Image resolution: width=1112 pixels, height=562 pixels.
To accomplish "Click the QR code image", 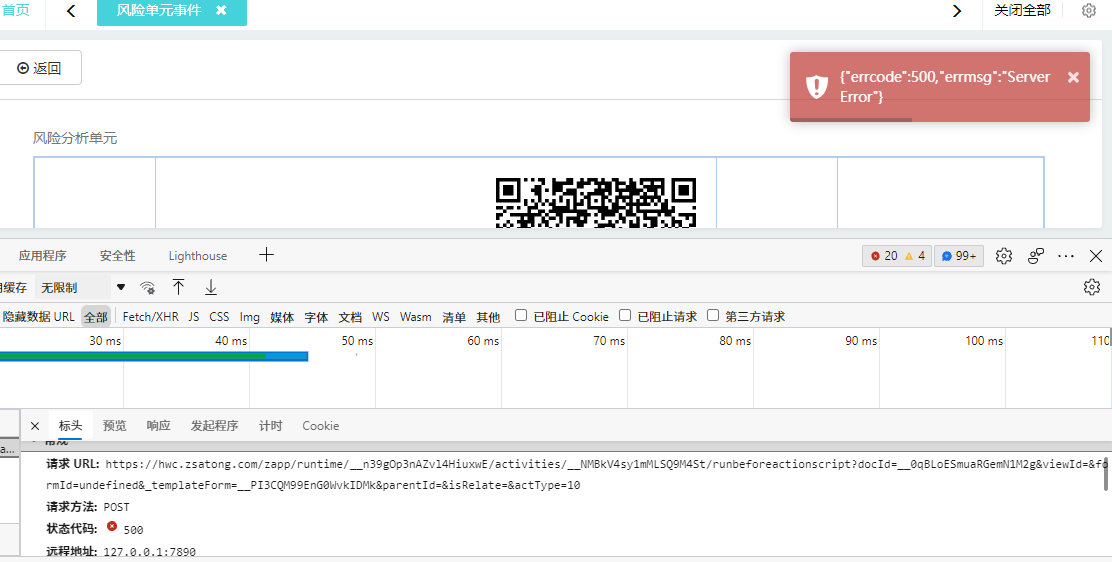I will tap(596, 203).
